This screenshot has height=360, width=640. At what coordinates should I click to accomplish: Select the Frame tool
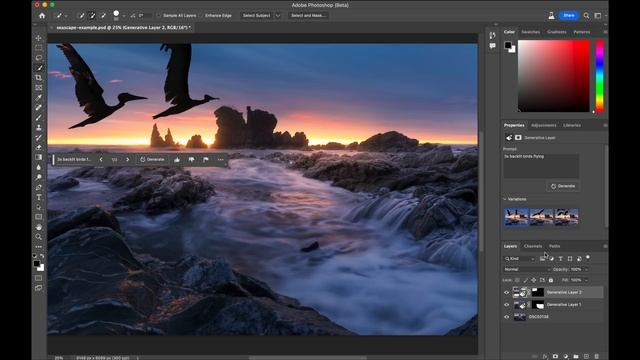[39, 88]
